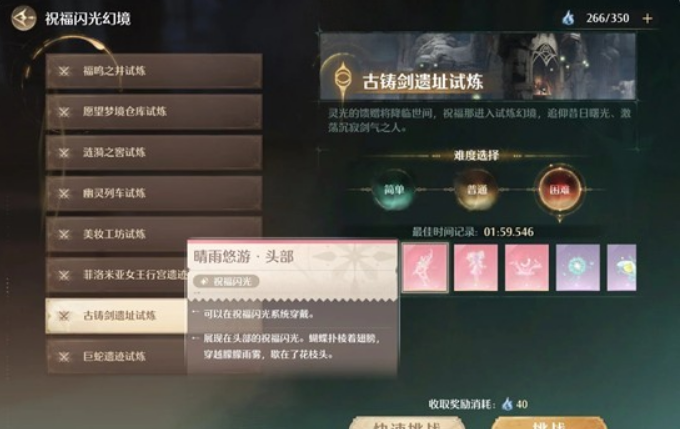Click the 快速挑战 quick challenge button
The height and width of the screenshot is (429, 680).
coord(407,423)
